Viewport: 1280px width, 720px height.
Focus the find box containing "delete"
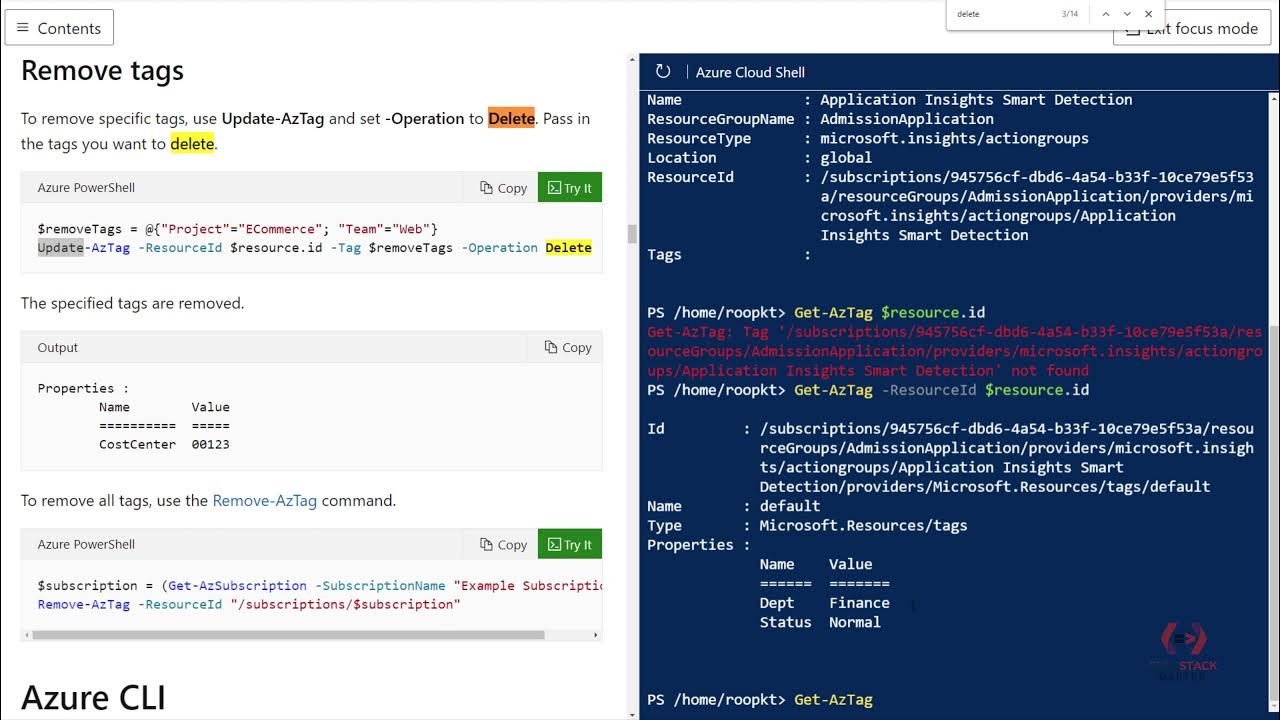[1000, 14]
